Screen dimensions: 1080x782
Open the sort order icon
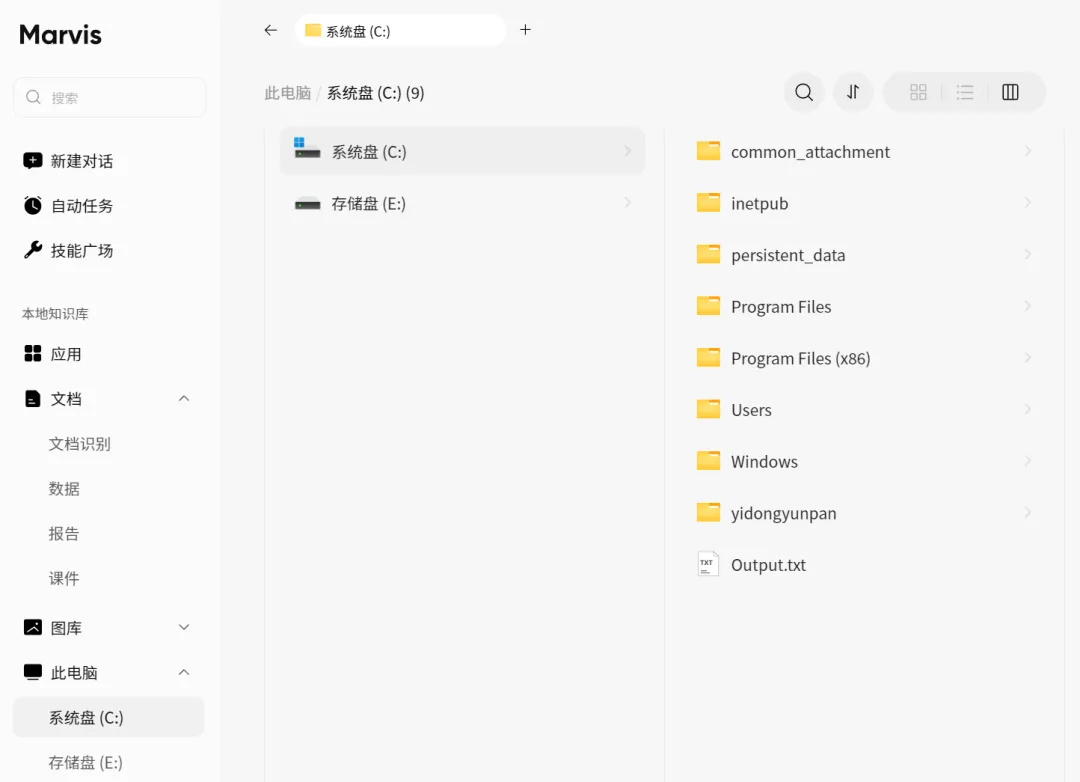[x=853, y=92]
